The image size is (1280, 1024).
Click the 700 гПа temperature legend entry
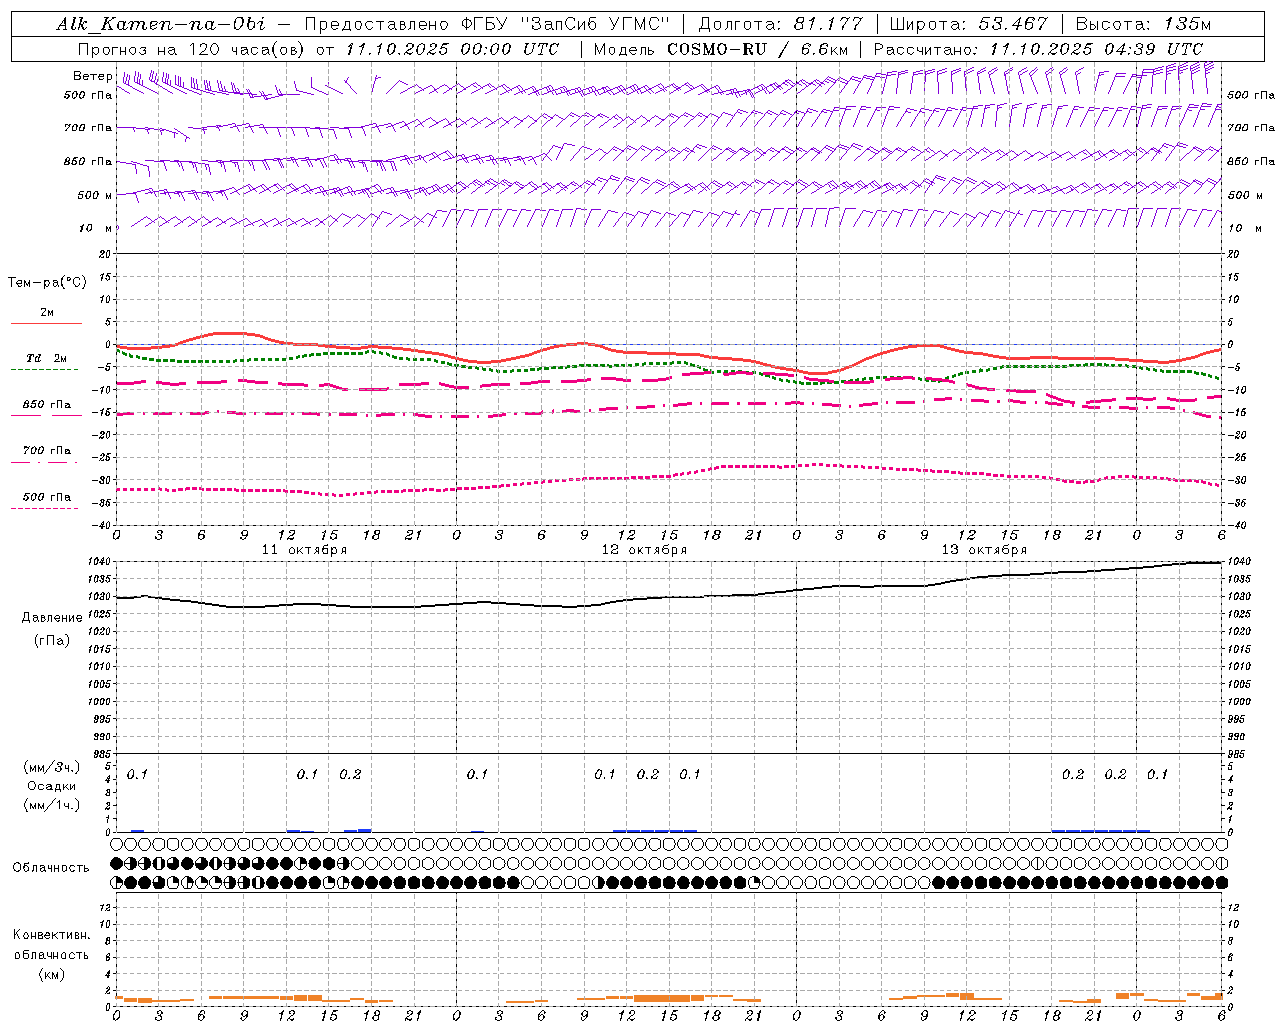click(47, 451)
